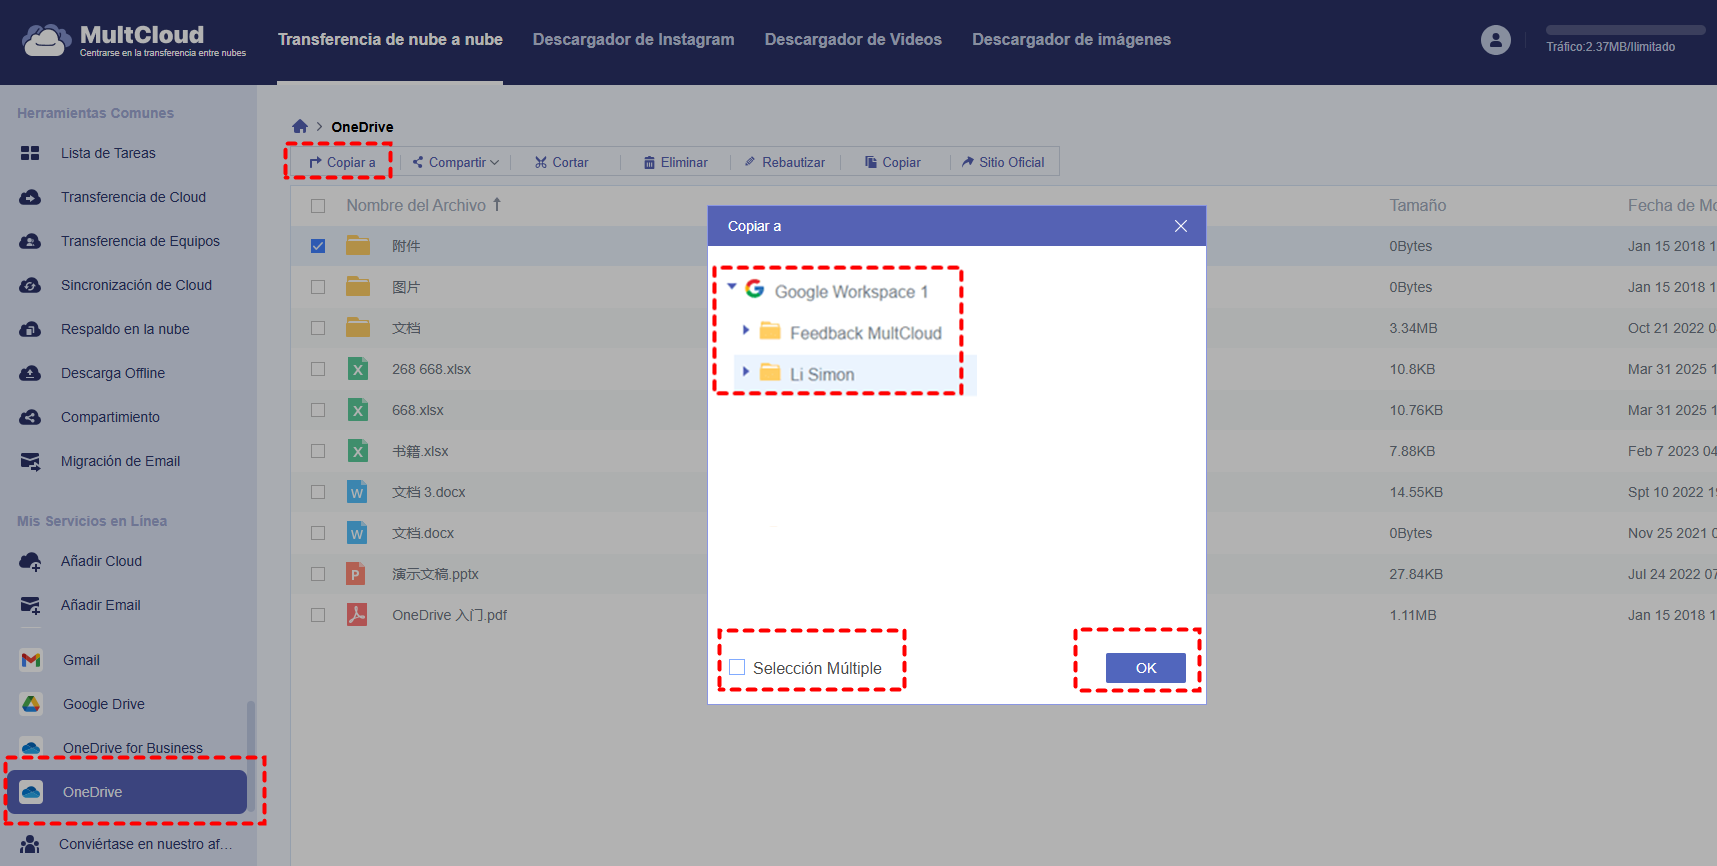Click the Google logo in Copiar a dialog
The width and height of the screenshot is (1717, 866).
click(x=755, y=290)
